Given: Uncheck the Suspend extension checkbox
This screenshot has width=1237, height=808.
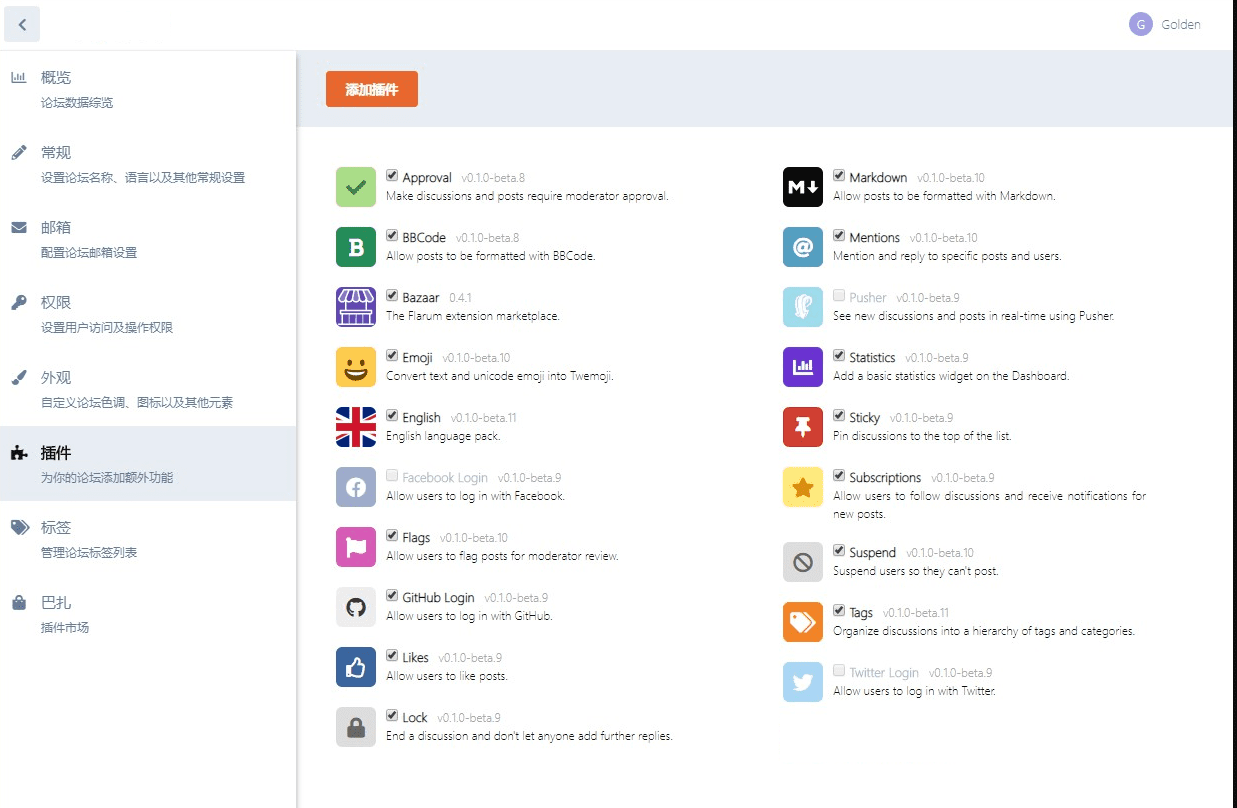Looking at the screenshot, I should coord(840,551).
